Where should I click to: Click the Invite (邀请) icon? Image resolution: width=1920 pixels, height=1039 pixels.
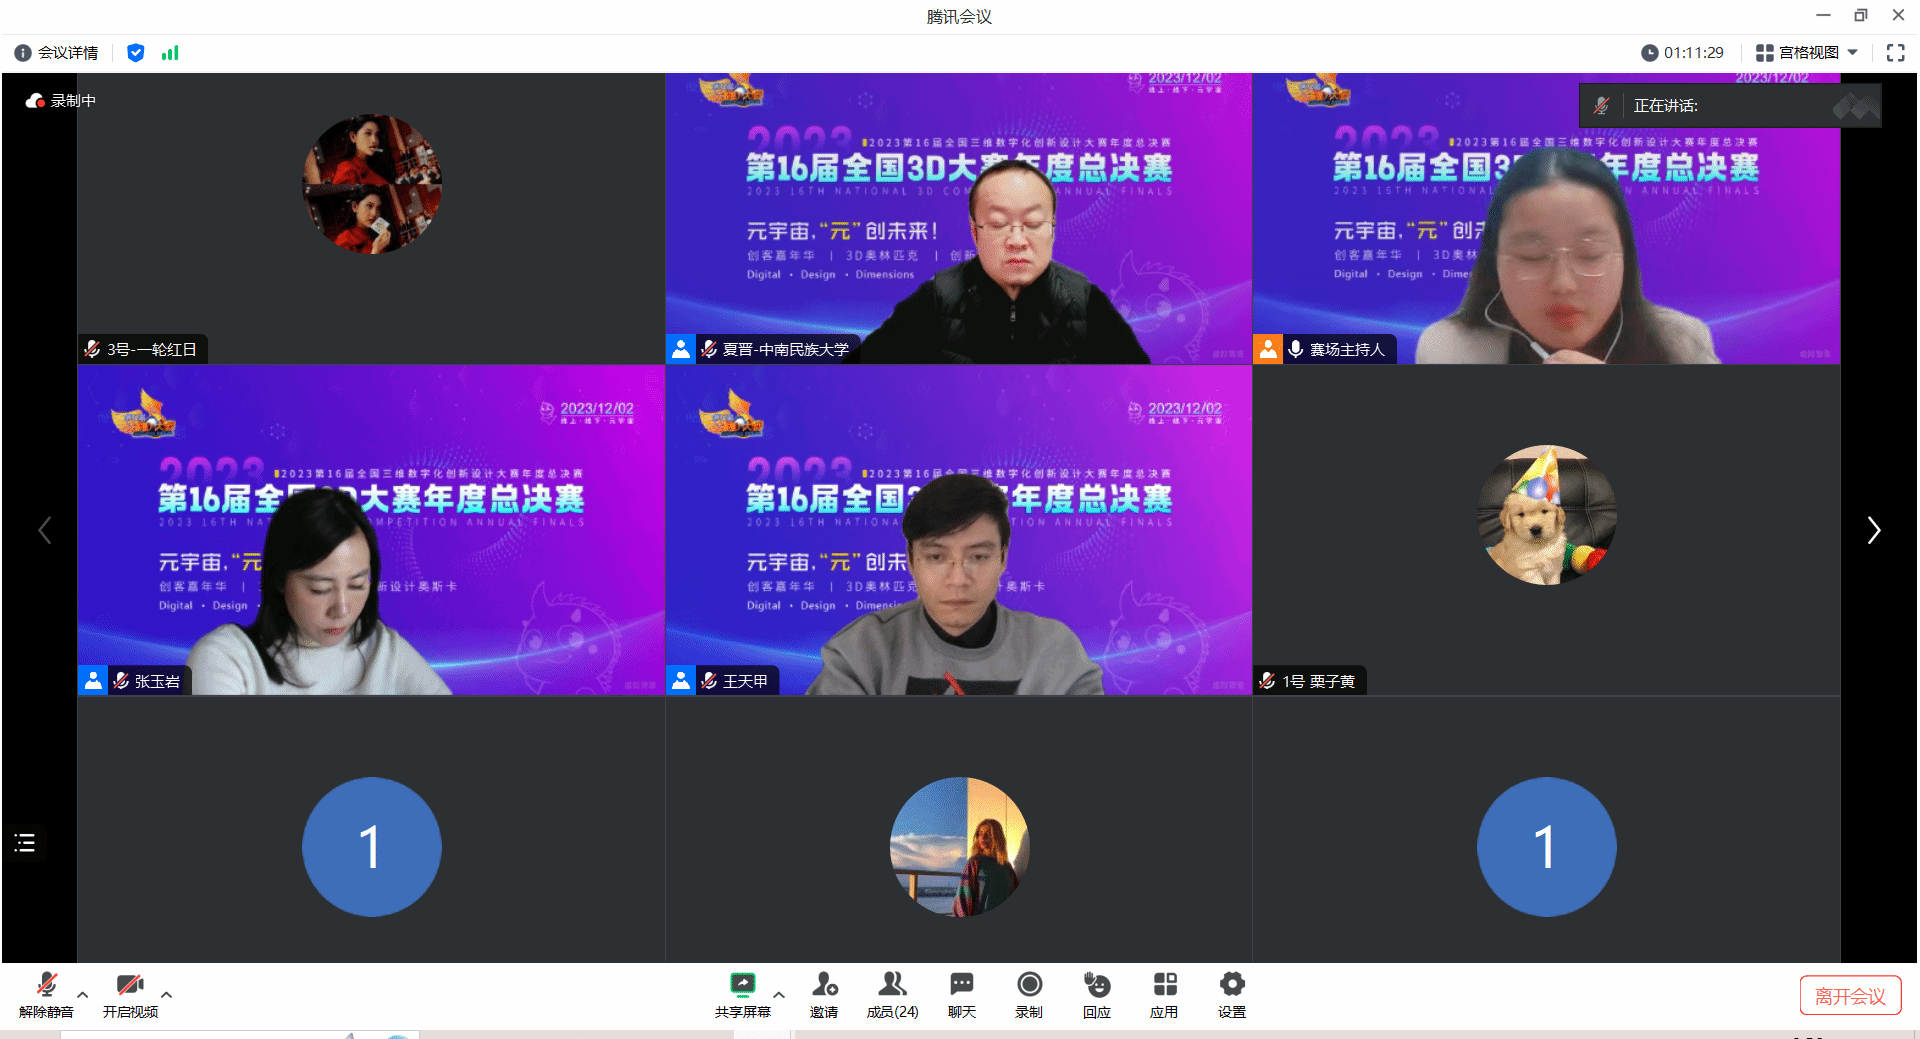(824, 994)
